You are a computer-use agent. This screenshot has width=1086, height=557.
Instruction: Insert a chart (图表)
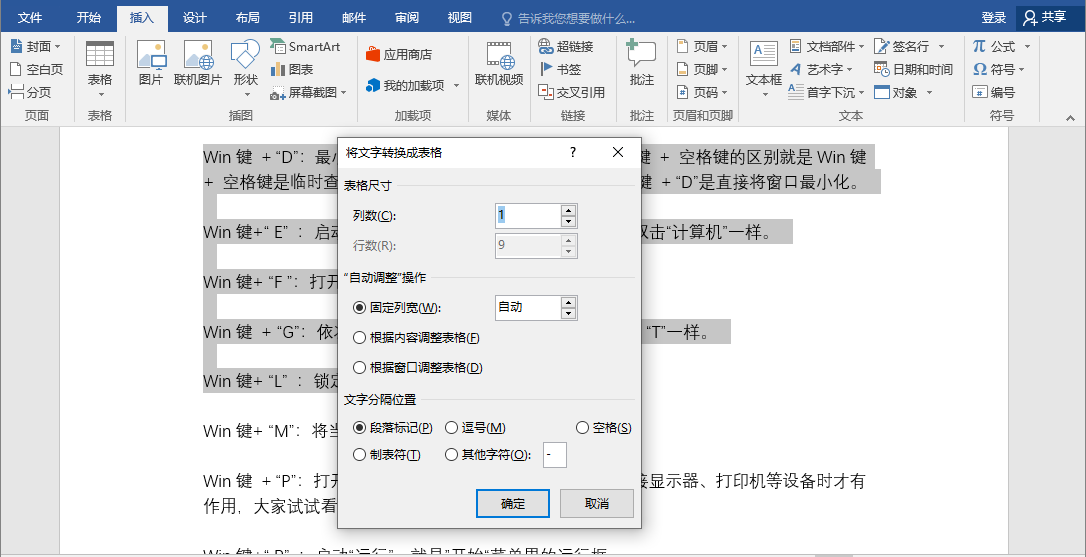click(292, 69)
